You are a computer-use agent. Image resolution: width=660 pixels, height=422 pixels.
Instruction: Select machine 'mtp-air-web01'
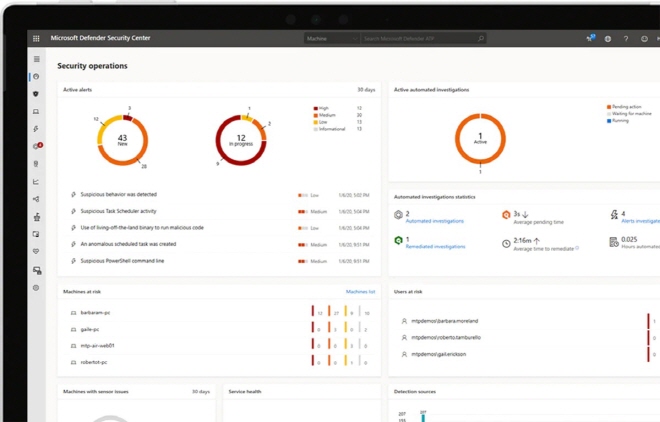point(97,346)
